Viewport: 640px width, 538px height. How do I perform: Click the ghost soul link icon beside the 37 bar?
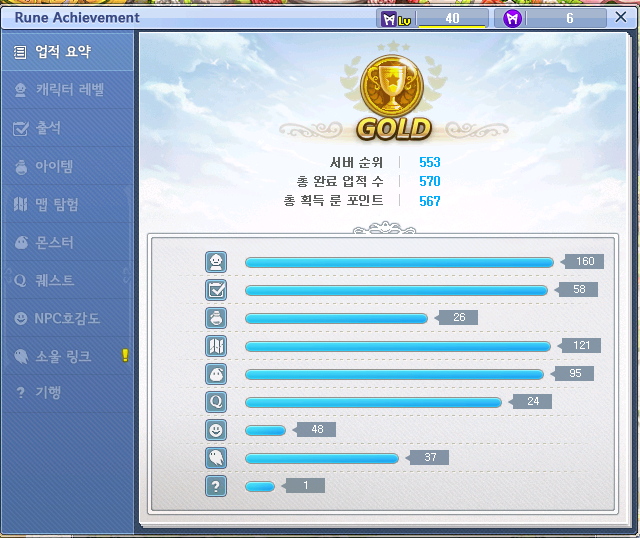point(216,458)
